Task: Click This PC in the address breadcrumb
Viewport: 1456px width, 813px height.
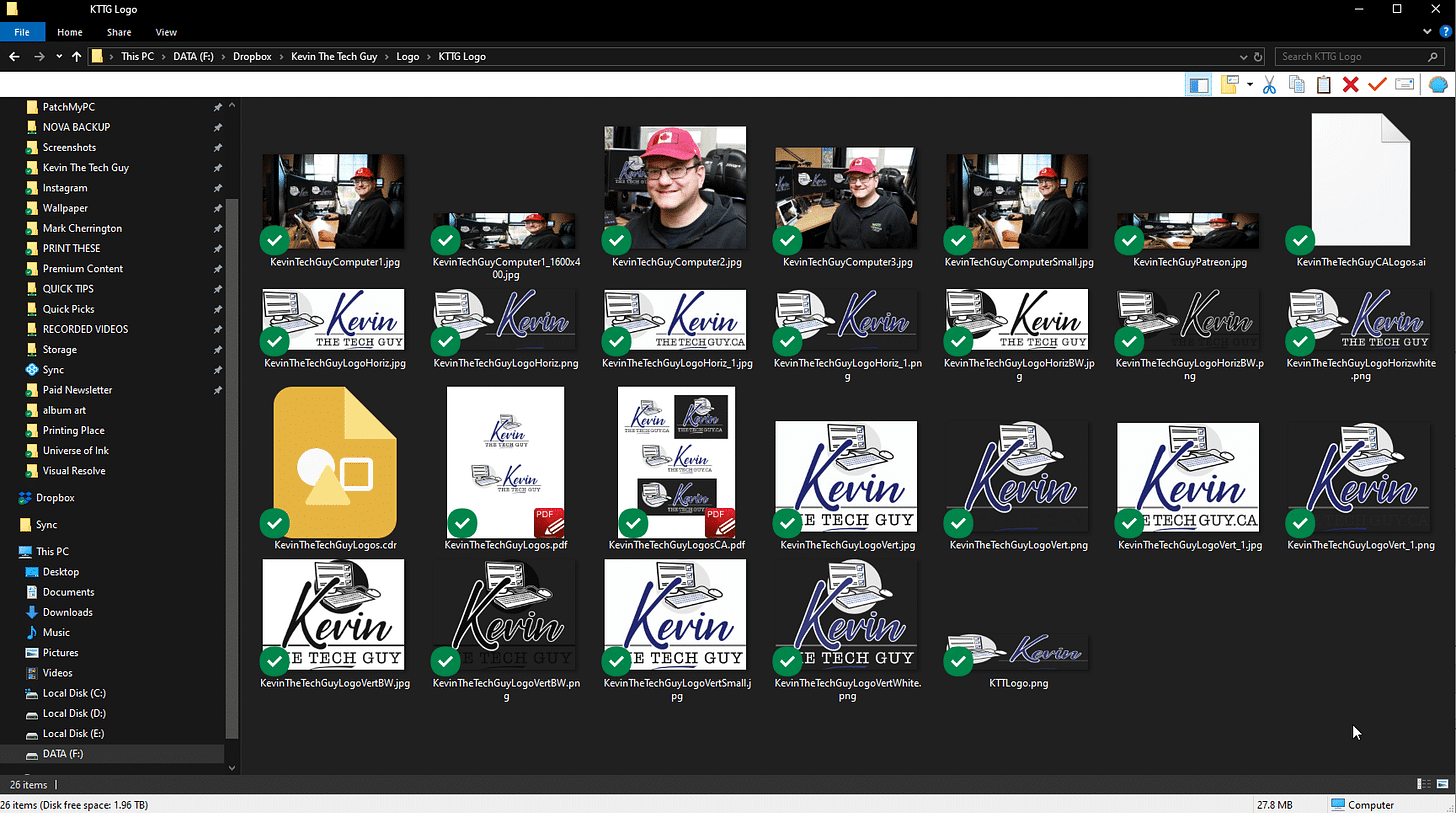Action: tap(137, 57)
